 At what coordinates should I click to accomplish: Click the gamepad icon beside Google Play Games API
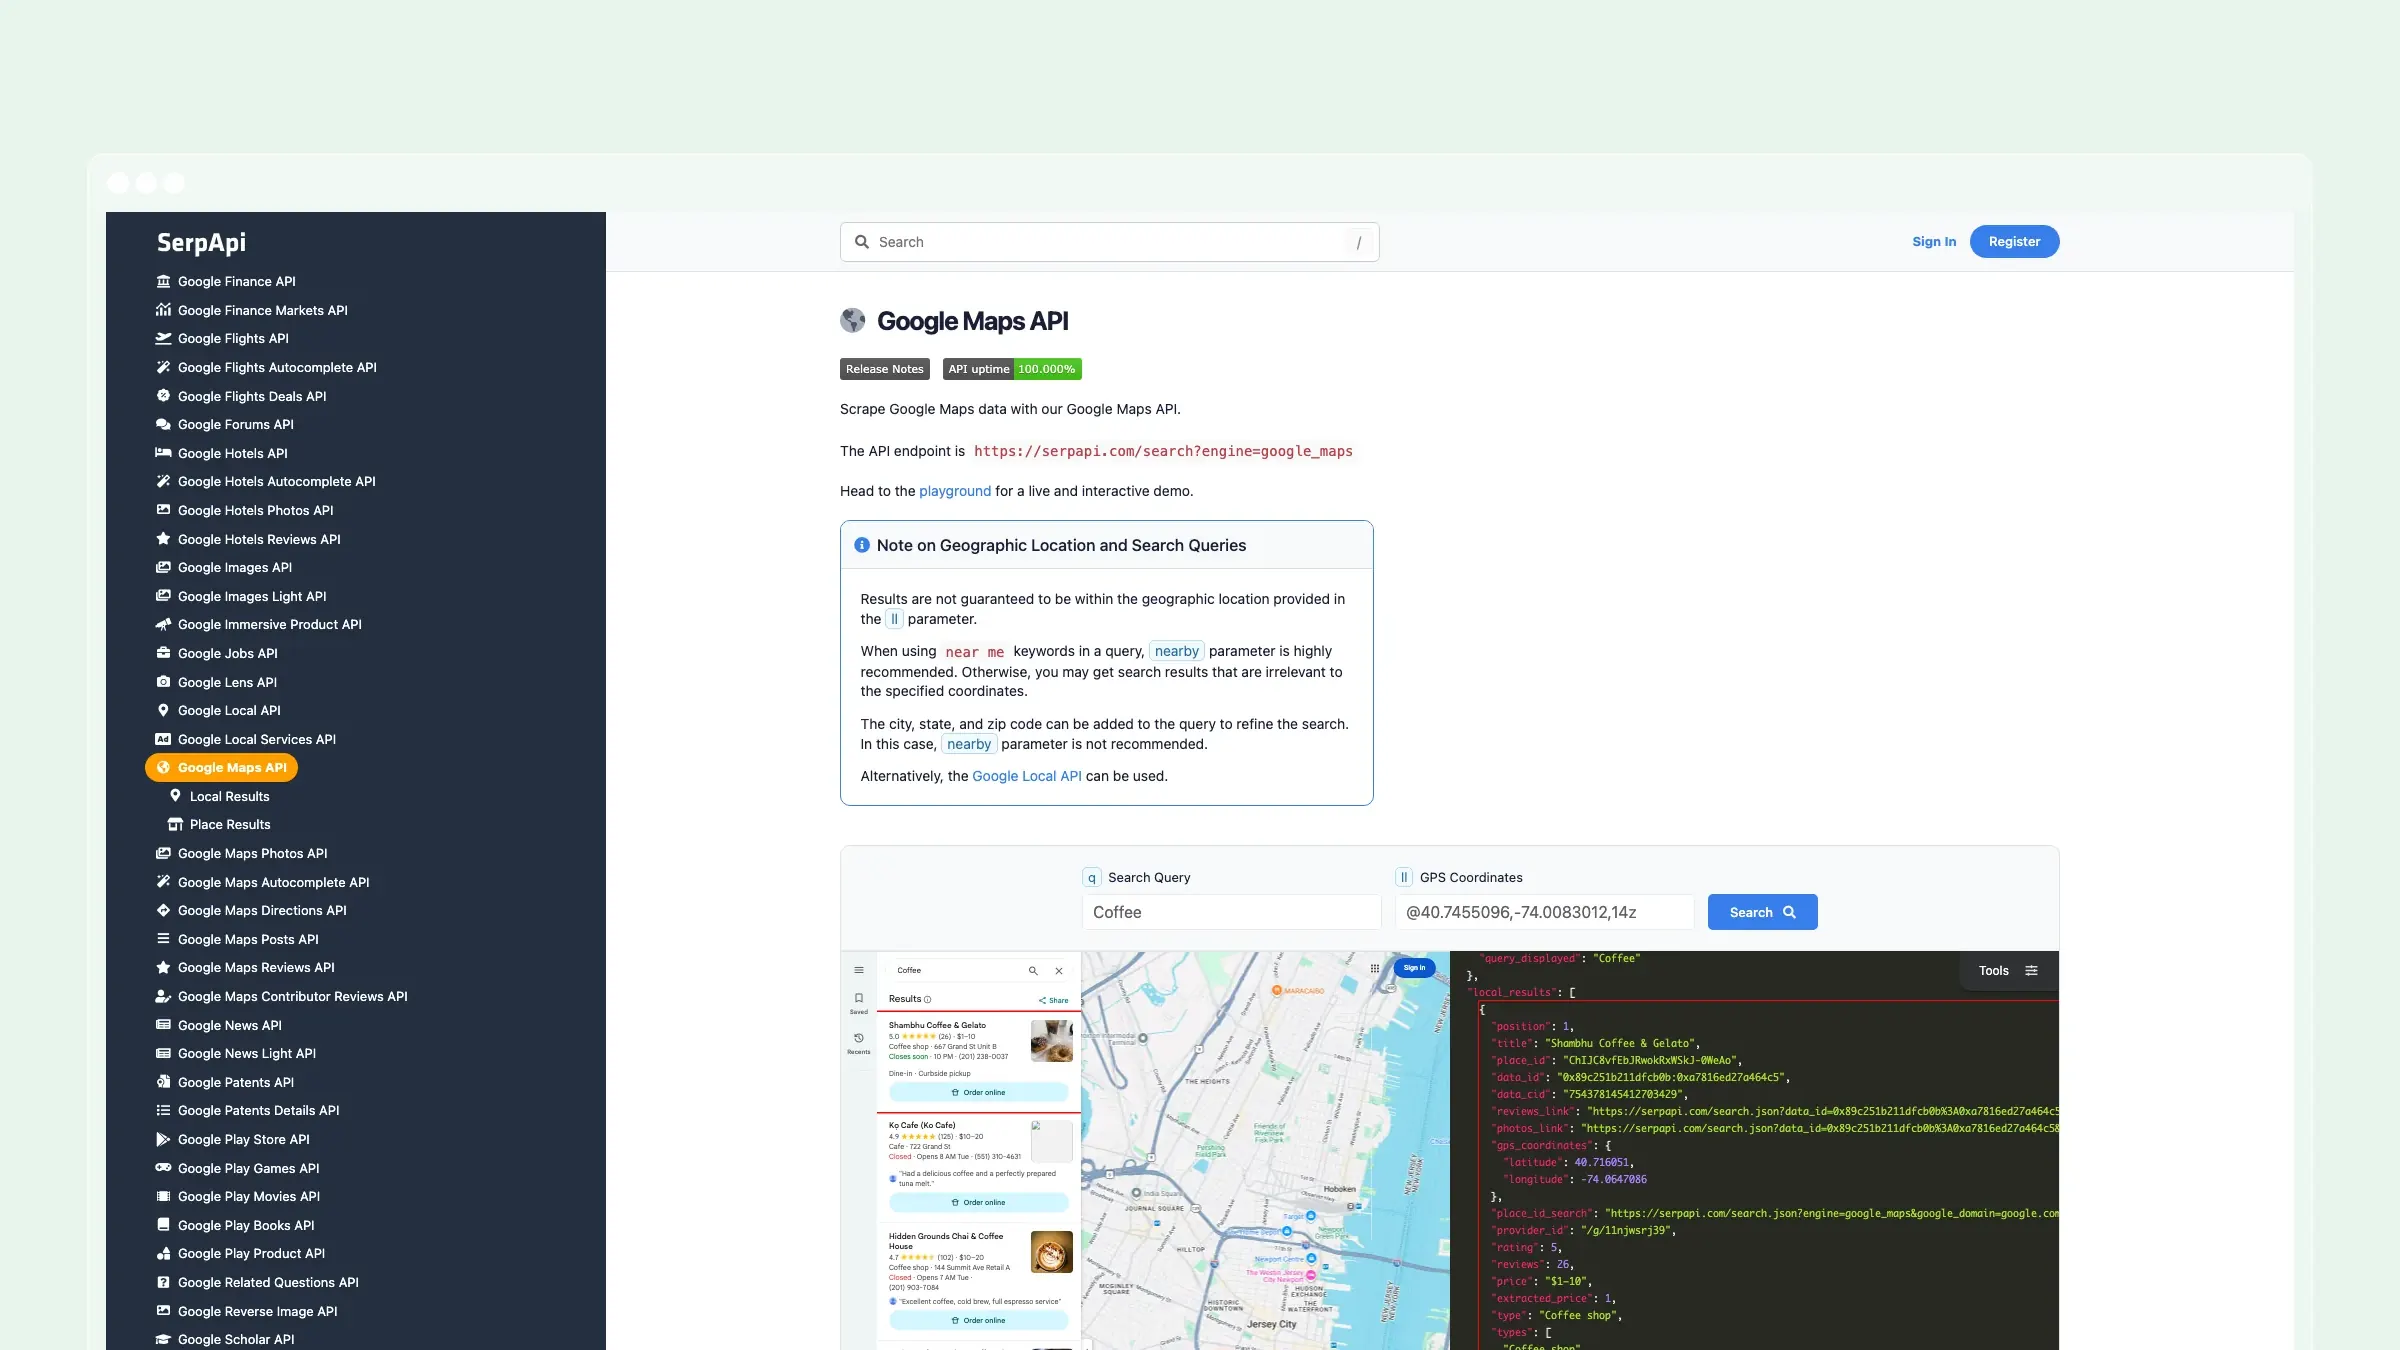[163, 1168]
